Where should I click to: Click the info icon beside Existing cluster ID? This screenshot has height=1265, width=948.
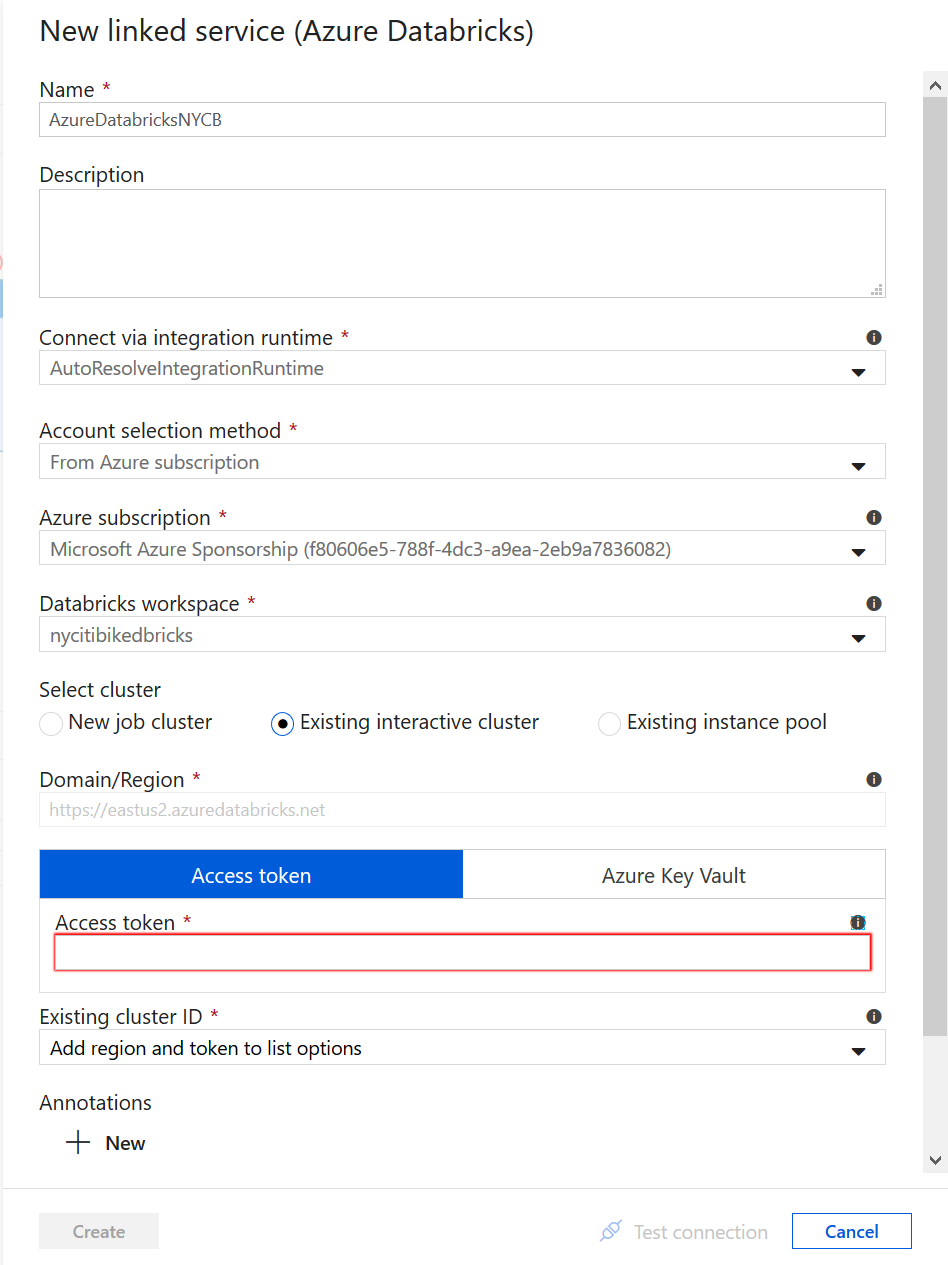pos(874,1016)
